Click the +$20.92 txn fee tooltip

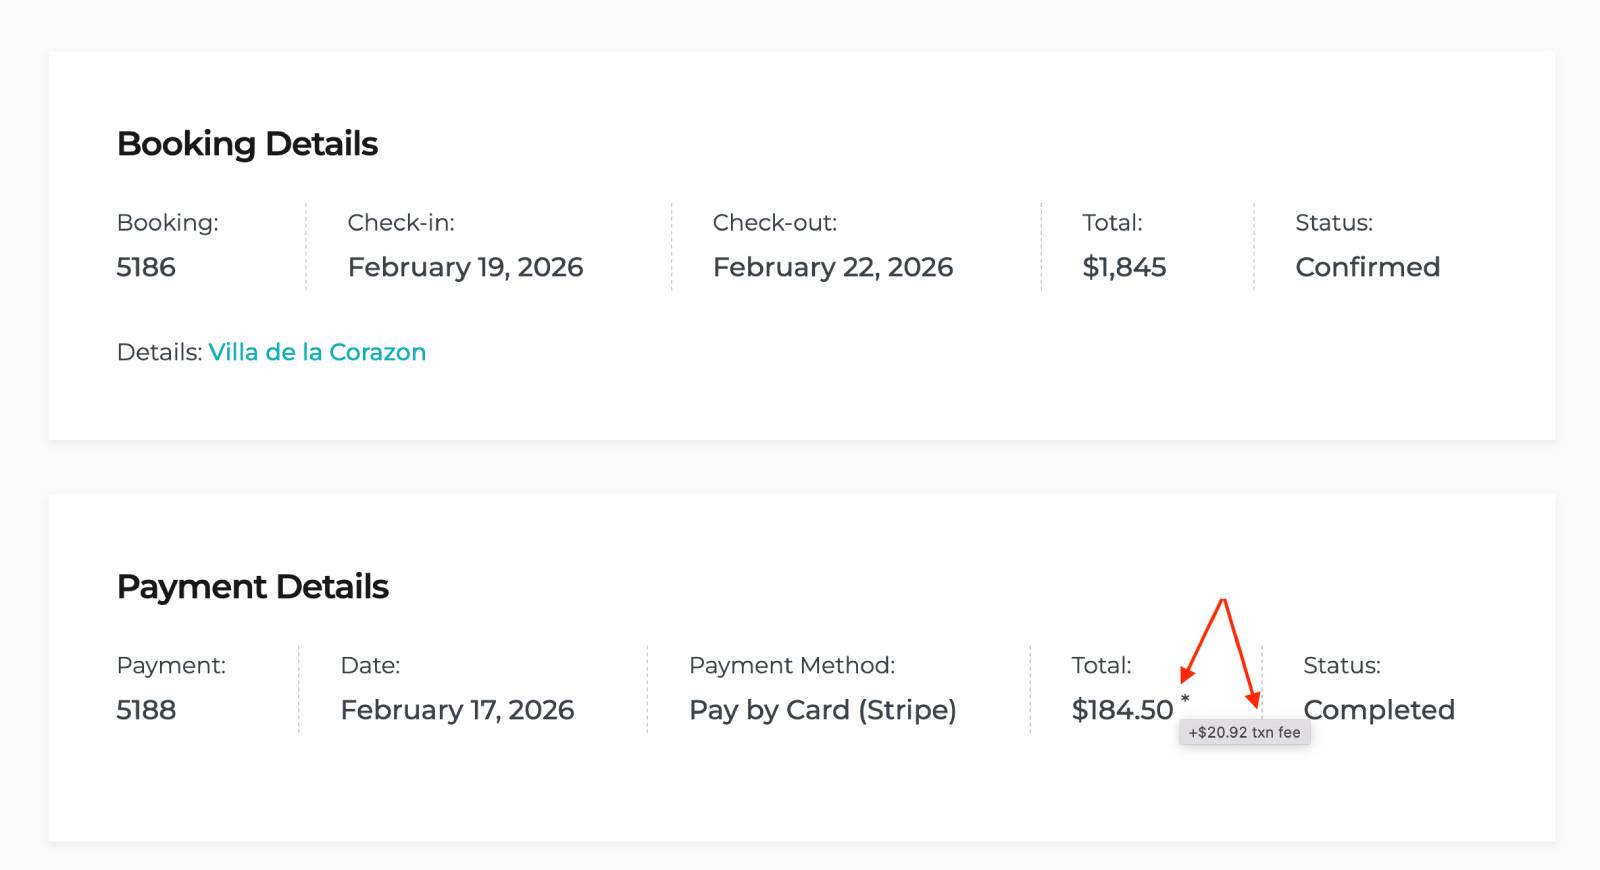click(1244, 733)
